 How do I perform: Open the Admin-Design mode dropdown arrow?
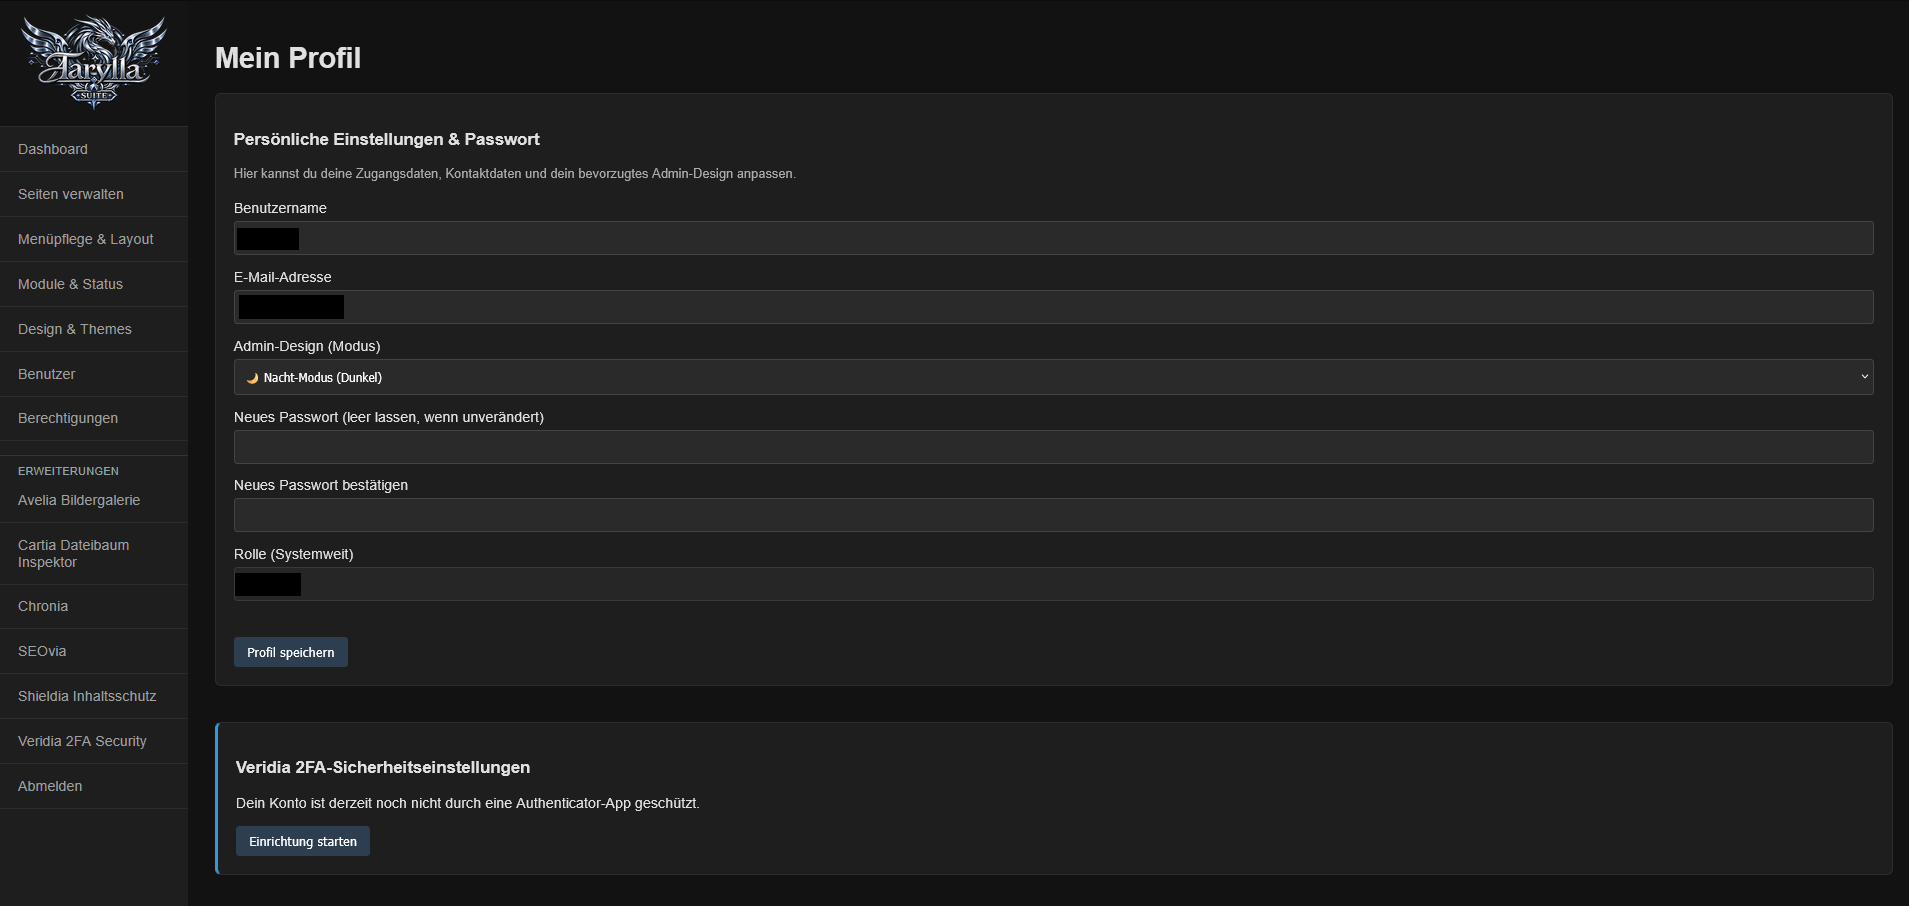pyautogui.click(x=1864, y=377)
